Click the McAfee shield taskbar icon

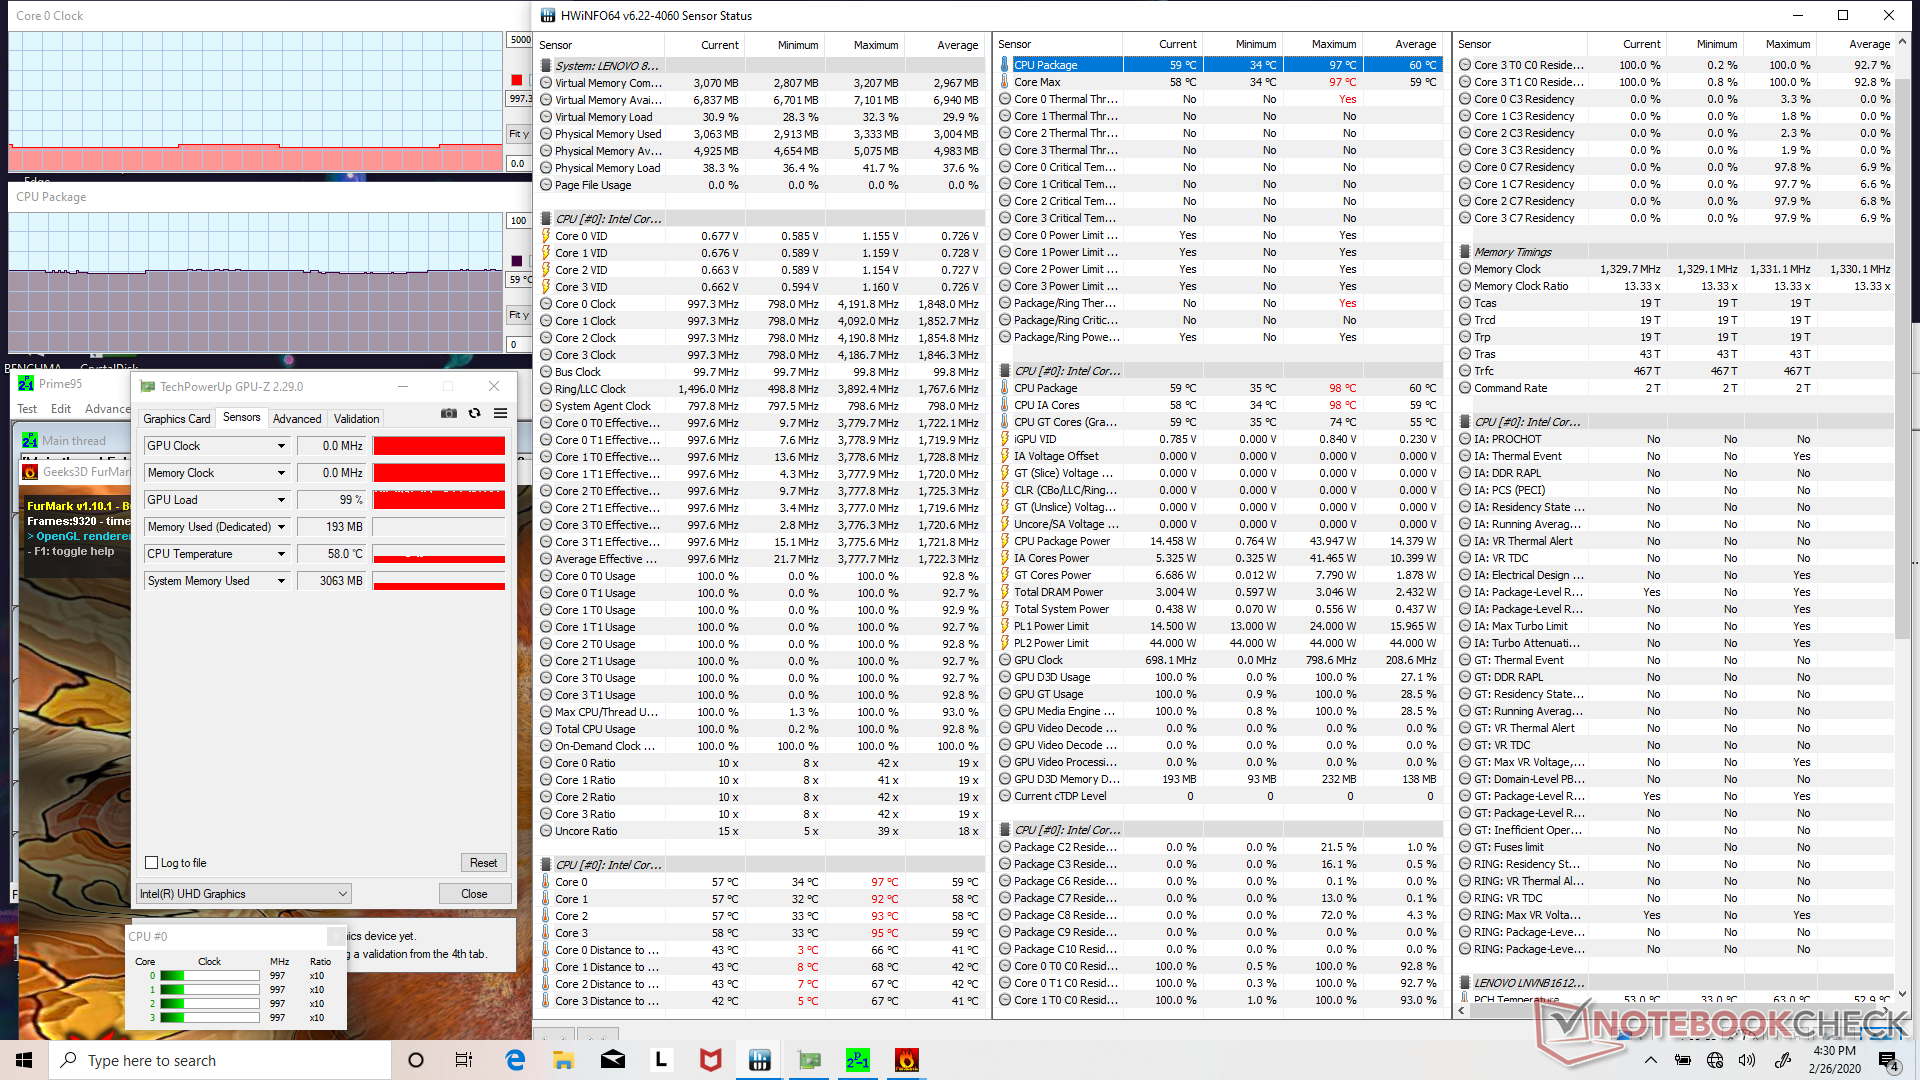[710, 1060]
